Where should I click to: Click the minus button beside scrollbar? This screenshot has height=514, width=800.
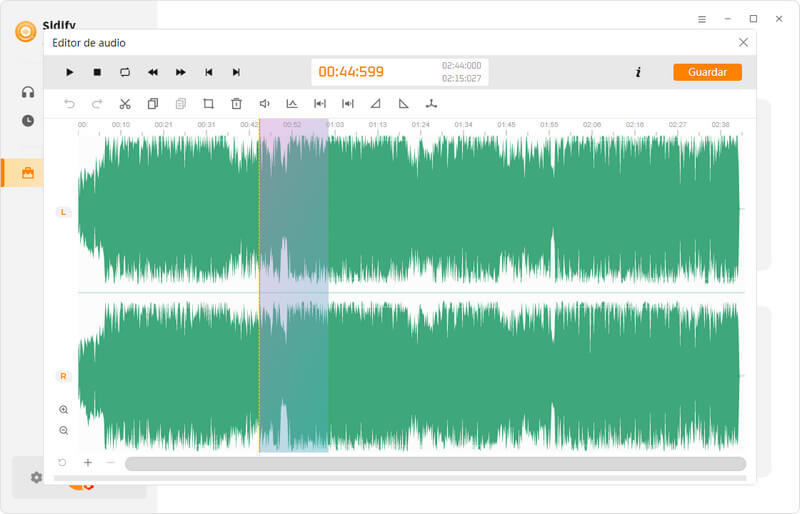click(110, 463)
